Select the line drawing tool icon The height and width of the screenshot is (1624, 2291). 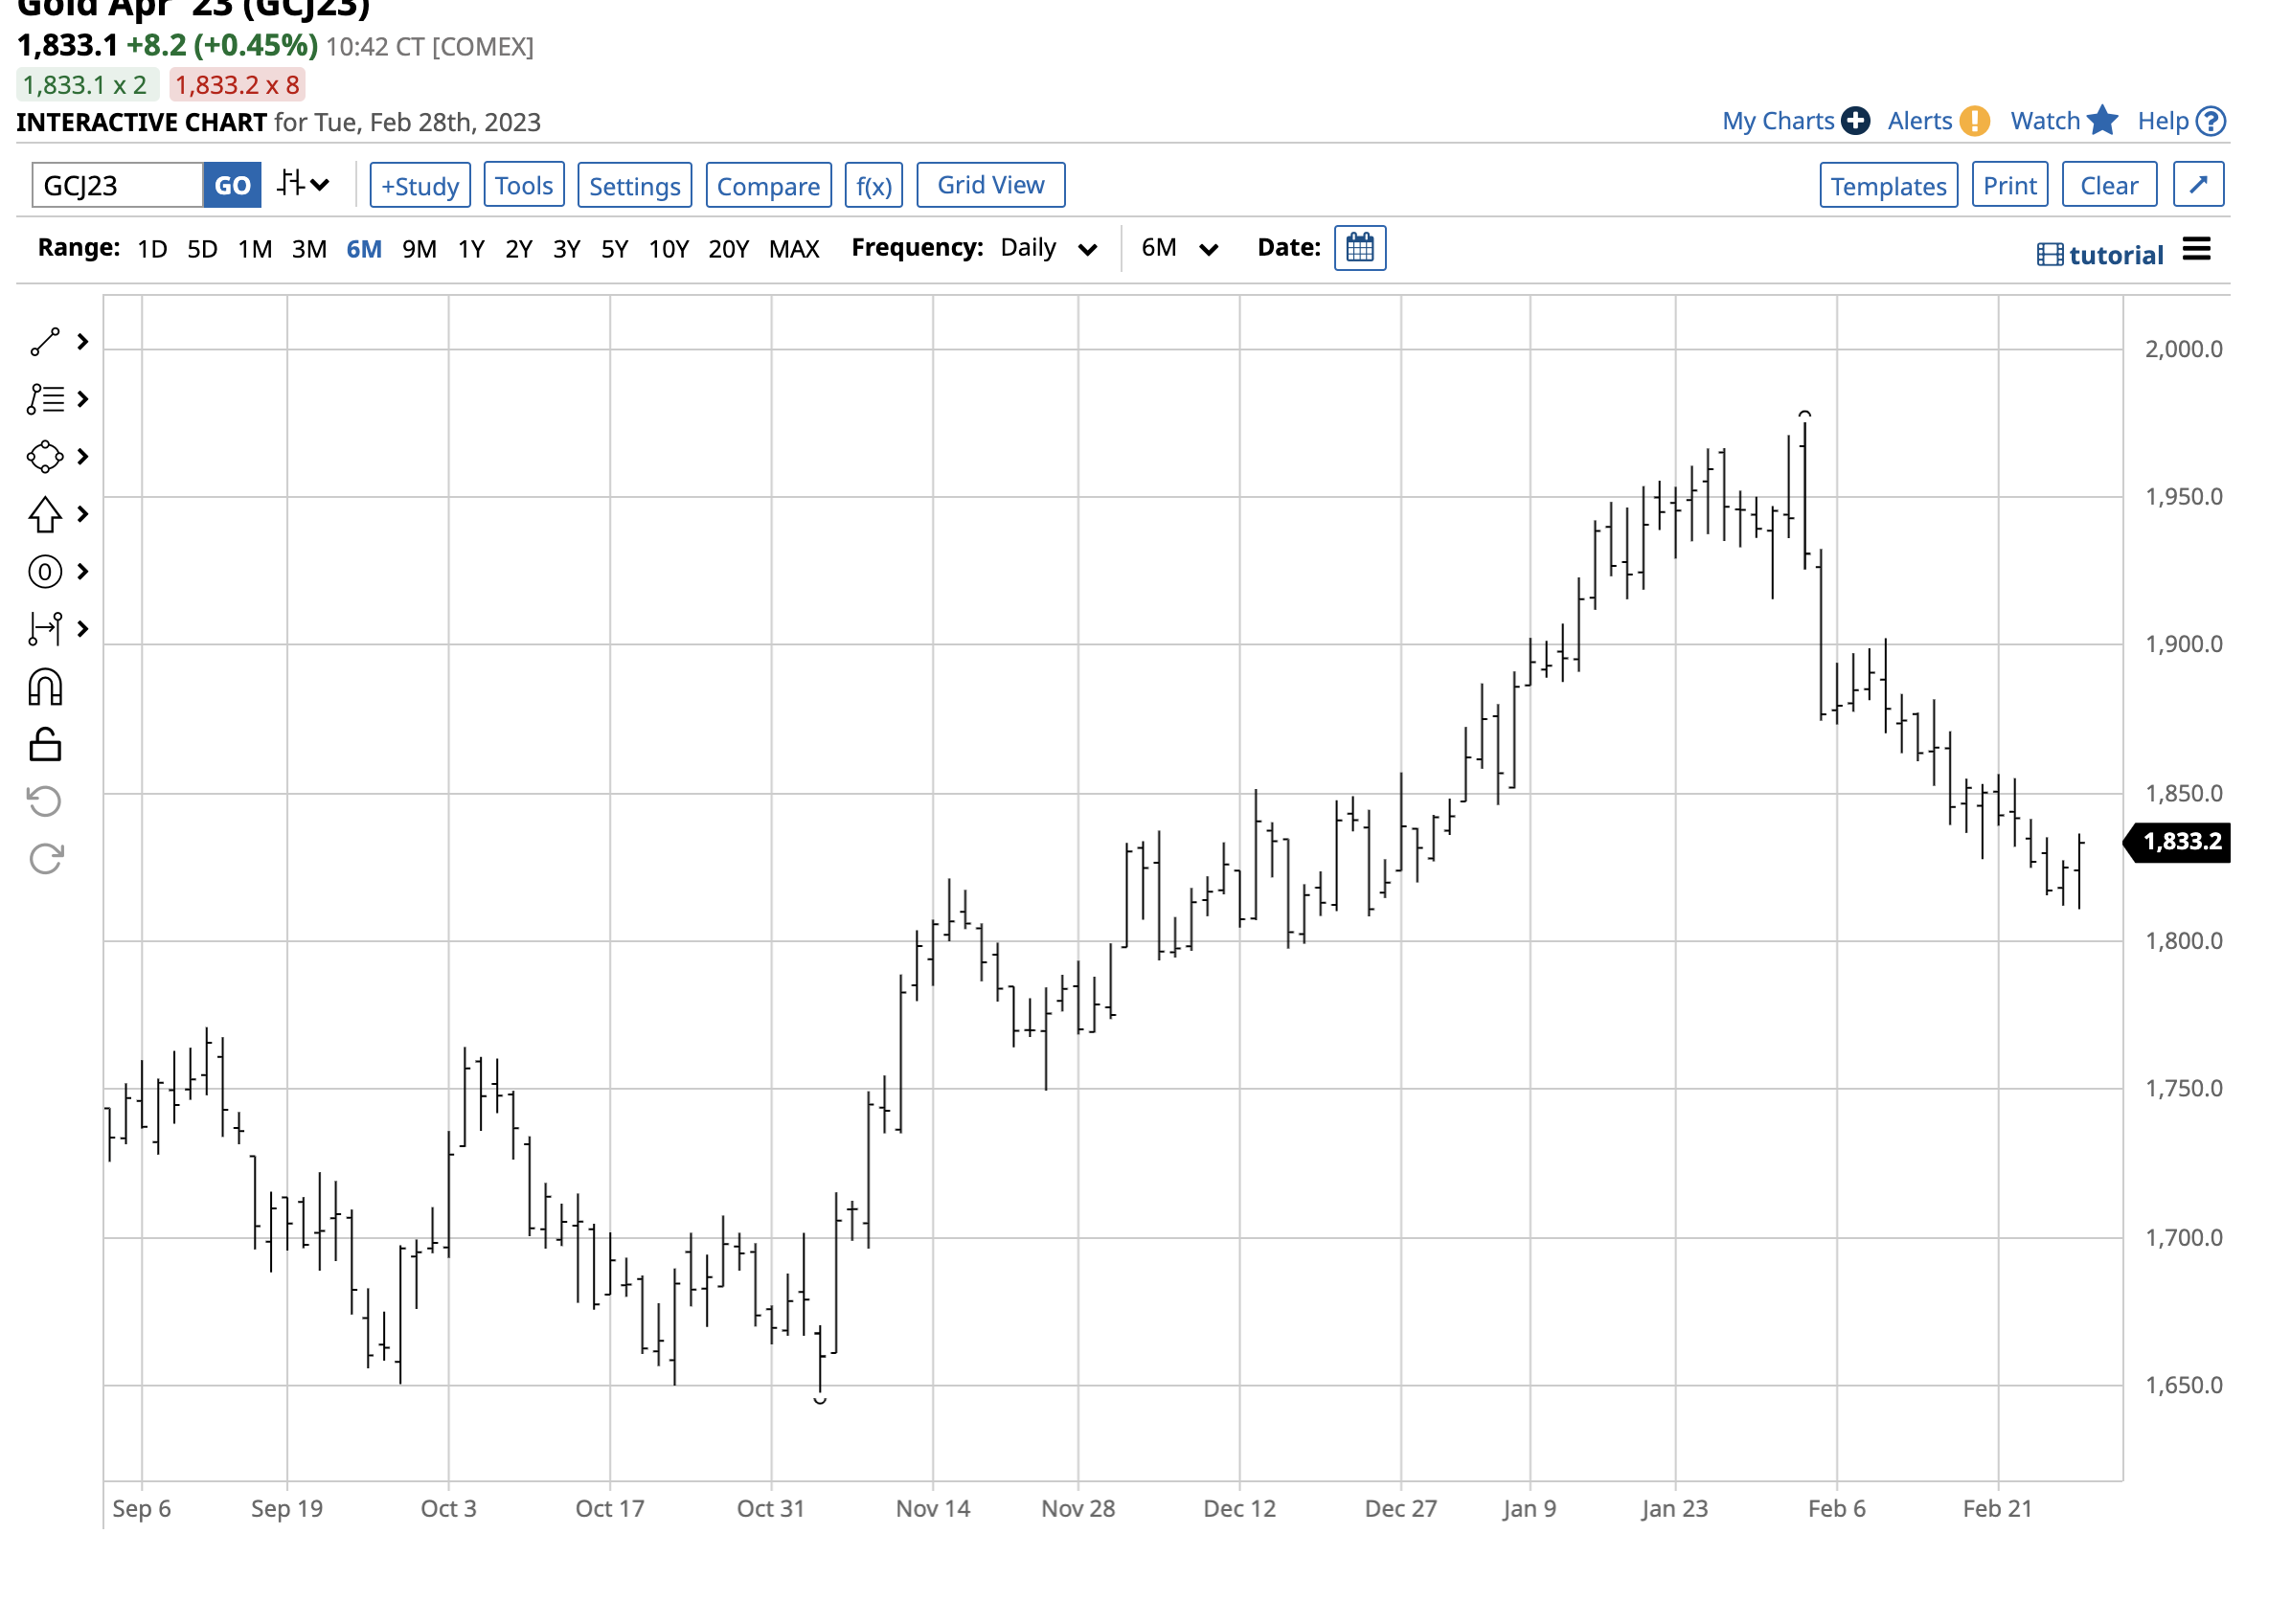click(x=45, y=342)
